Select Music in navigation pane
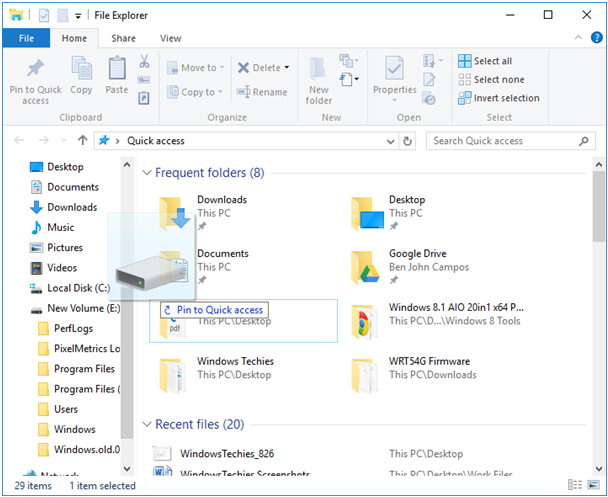608x497 pixels. [x=52, y=227]
